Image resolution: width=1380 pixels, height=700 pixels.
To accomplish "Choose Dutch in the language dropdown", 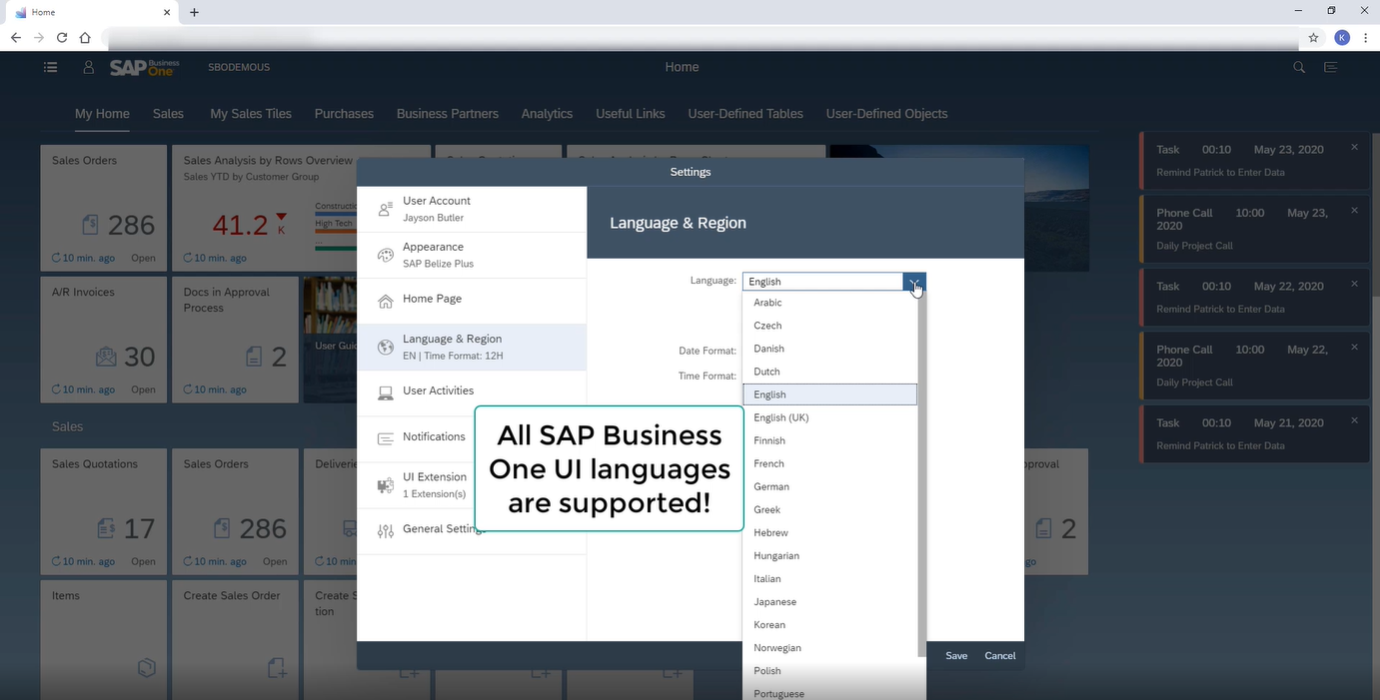I will click(x=830, y=371).
